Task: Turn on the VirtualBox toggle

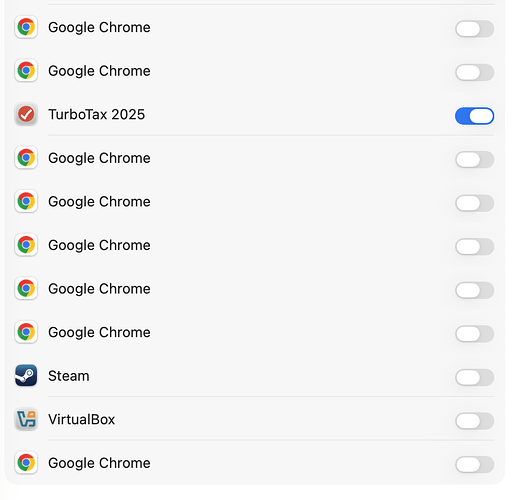Action: [x=474, y=421]
